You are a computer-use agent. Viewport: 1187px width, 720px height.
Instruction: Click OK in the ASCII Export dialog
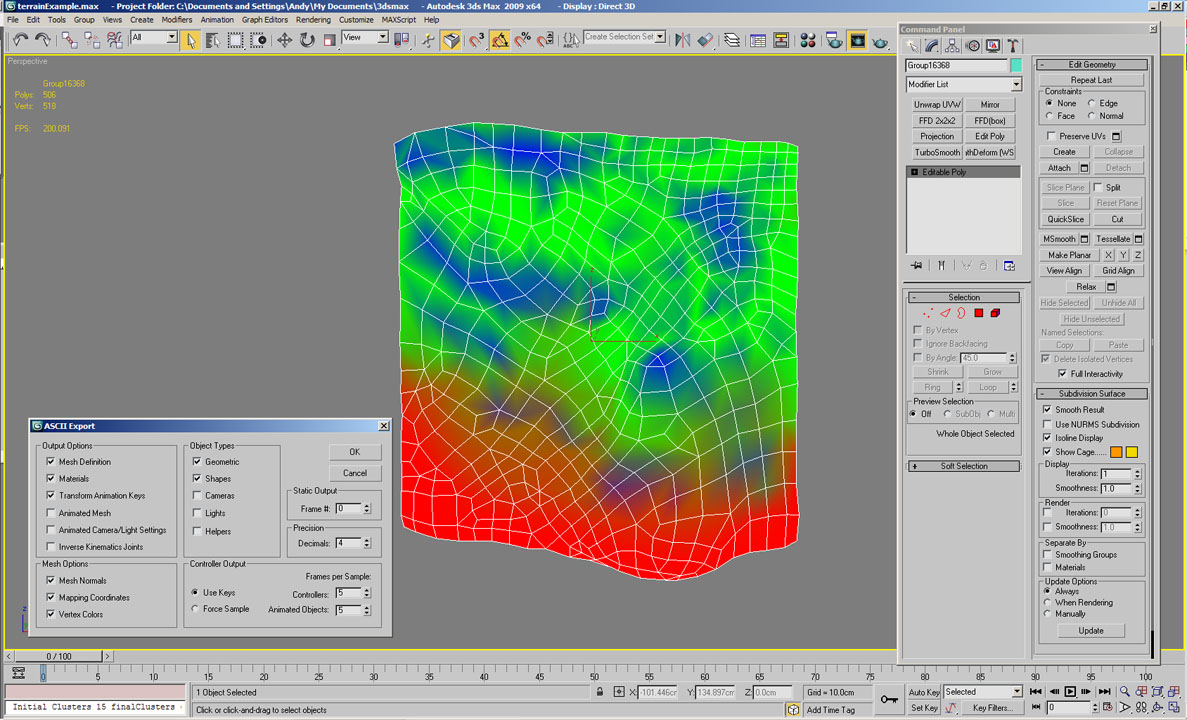point(355,452)
